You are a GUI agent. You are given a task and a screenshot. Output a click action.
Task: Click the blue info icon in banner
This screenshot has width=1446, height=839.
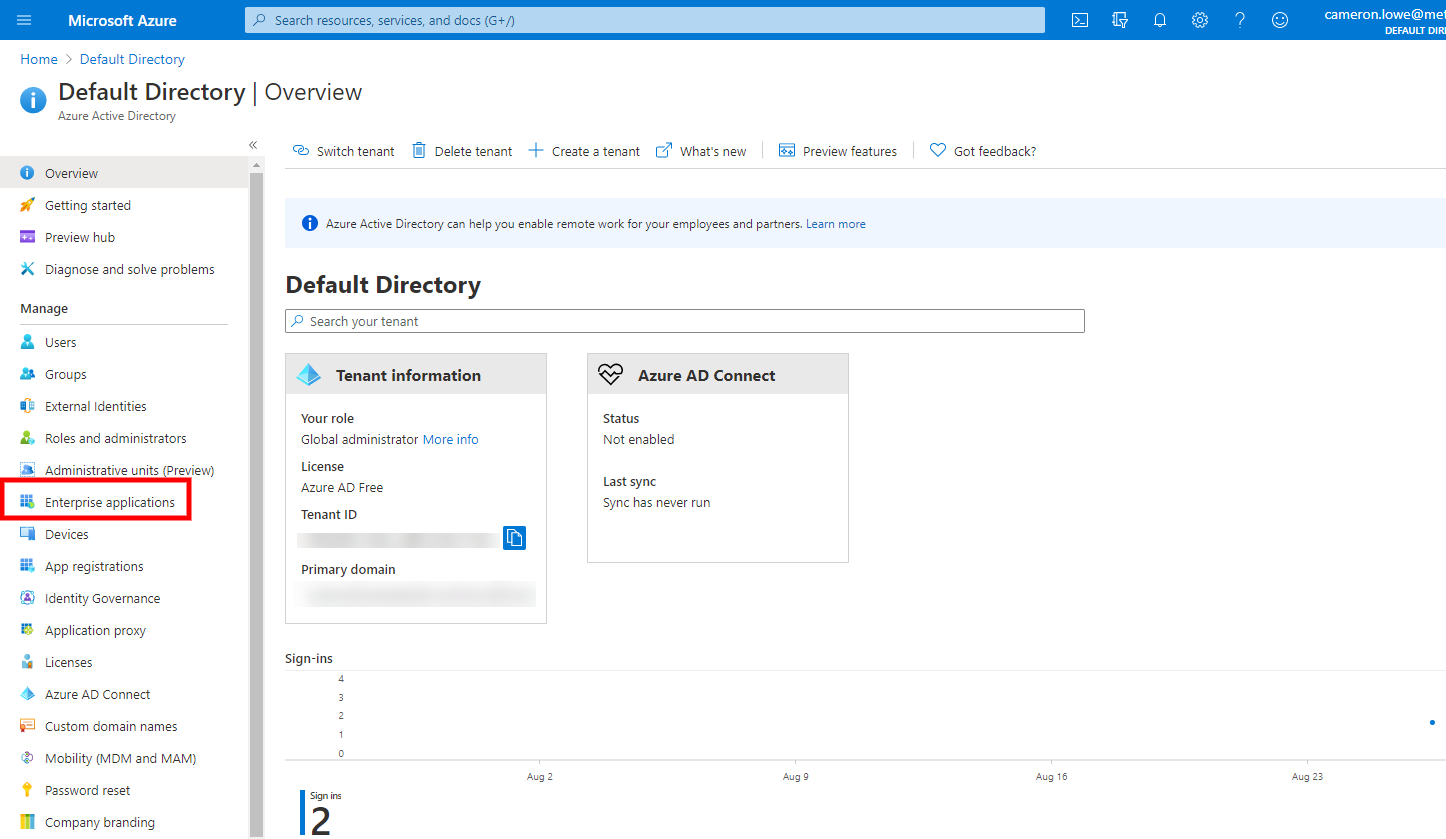pyautogui.click(x=310, y=224)
